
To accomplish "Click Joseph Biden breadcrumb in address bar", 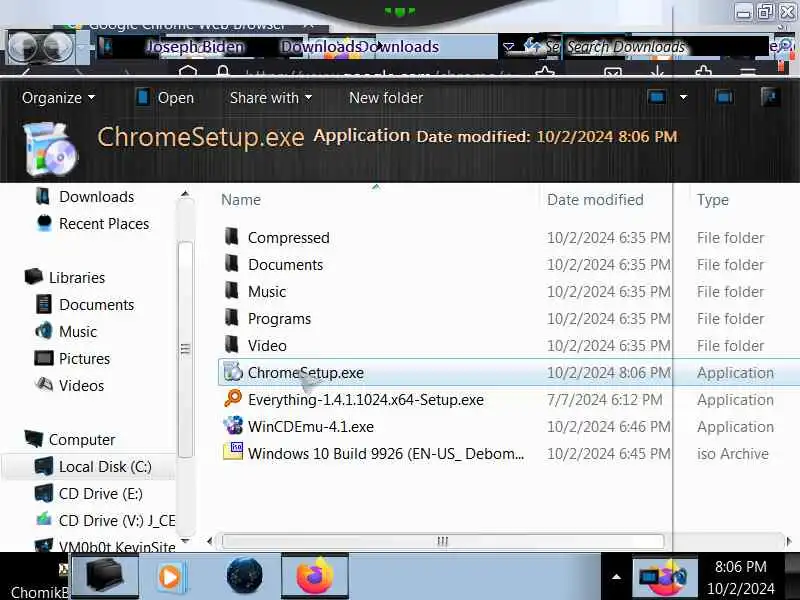I will [195, 47].
